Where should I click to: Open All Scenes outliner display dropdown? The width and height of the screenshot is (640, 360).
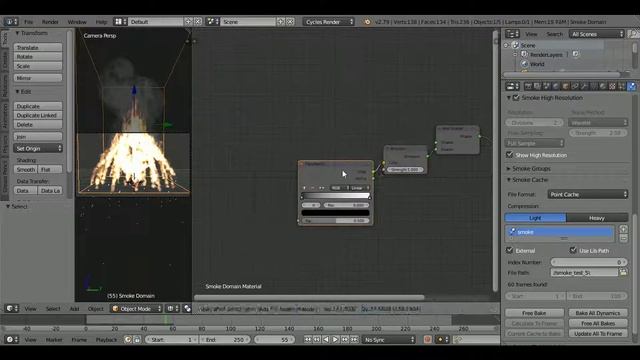point(597,34)
